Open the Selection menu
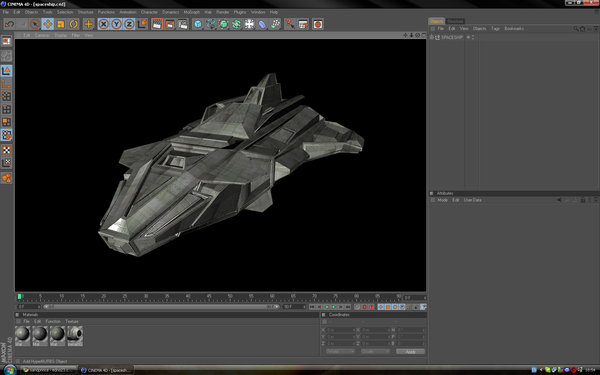 tap(65, 12)
